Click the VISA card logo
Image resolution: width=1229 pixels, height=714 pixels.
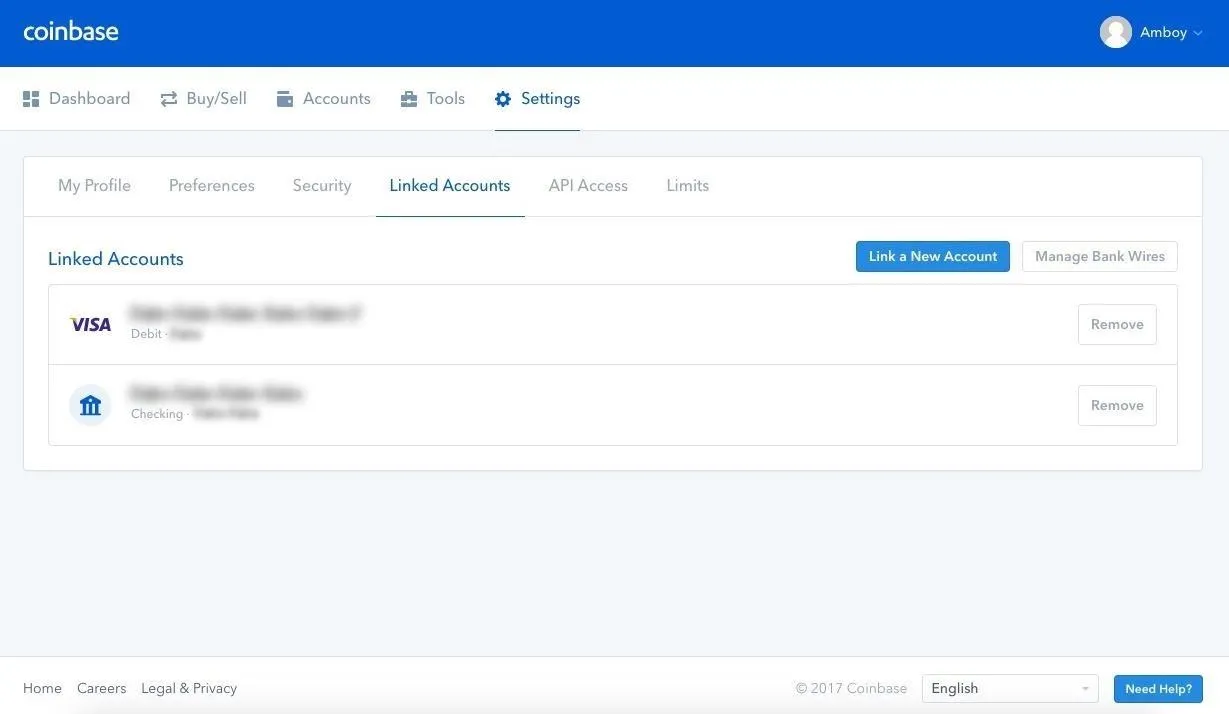(x=90, y=324)
